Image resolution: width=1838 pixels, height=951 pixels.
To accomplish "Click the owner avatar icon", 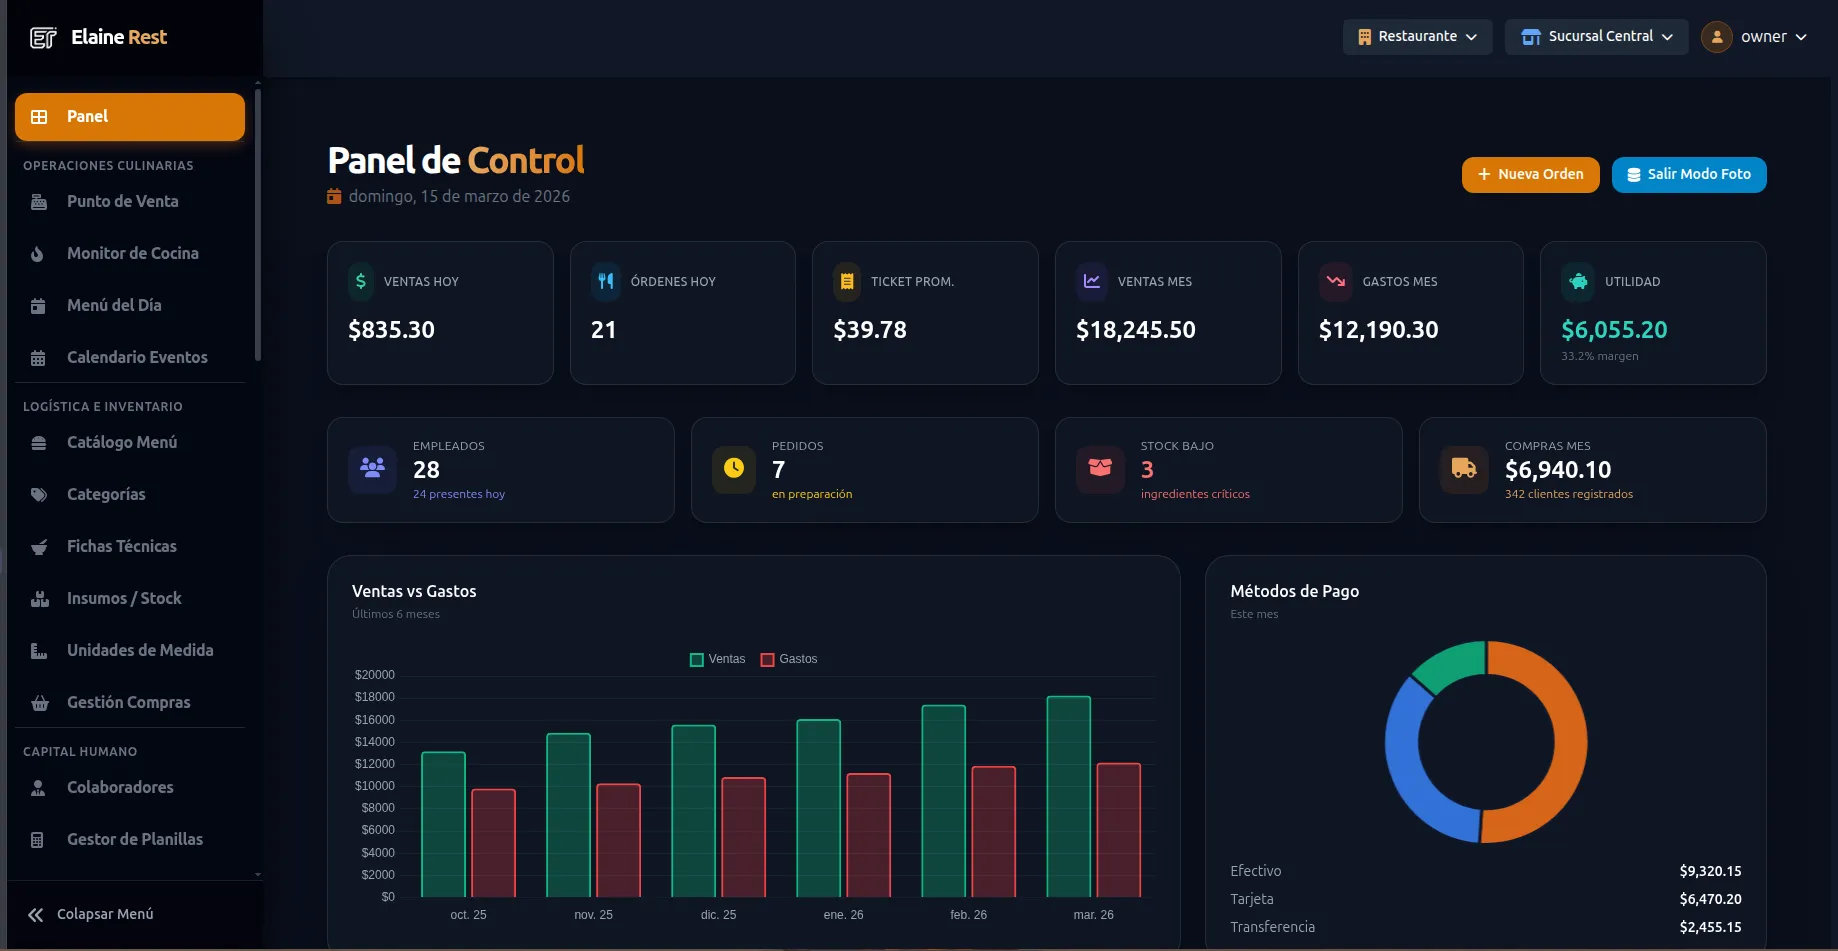I will [x=1717, y=37].
